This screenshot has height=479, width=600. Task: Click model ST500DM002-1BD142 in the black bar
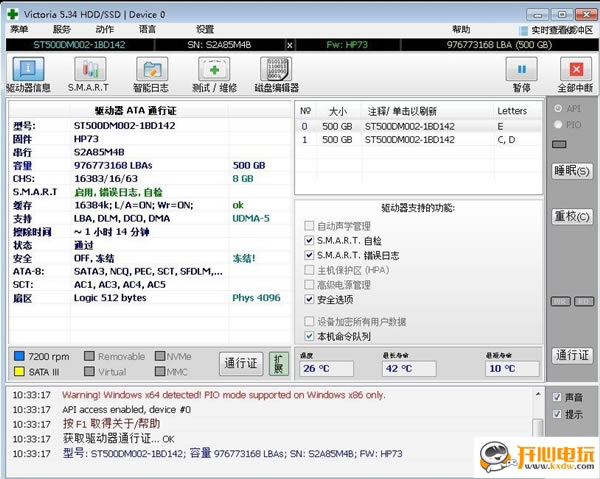[80, 45]
